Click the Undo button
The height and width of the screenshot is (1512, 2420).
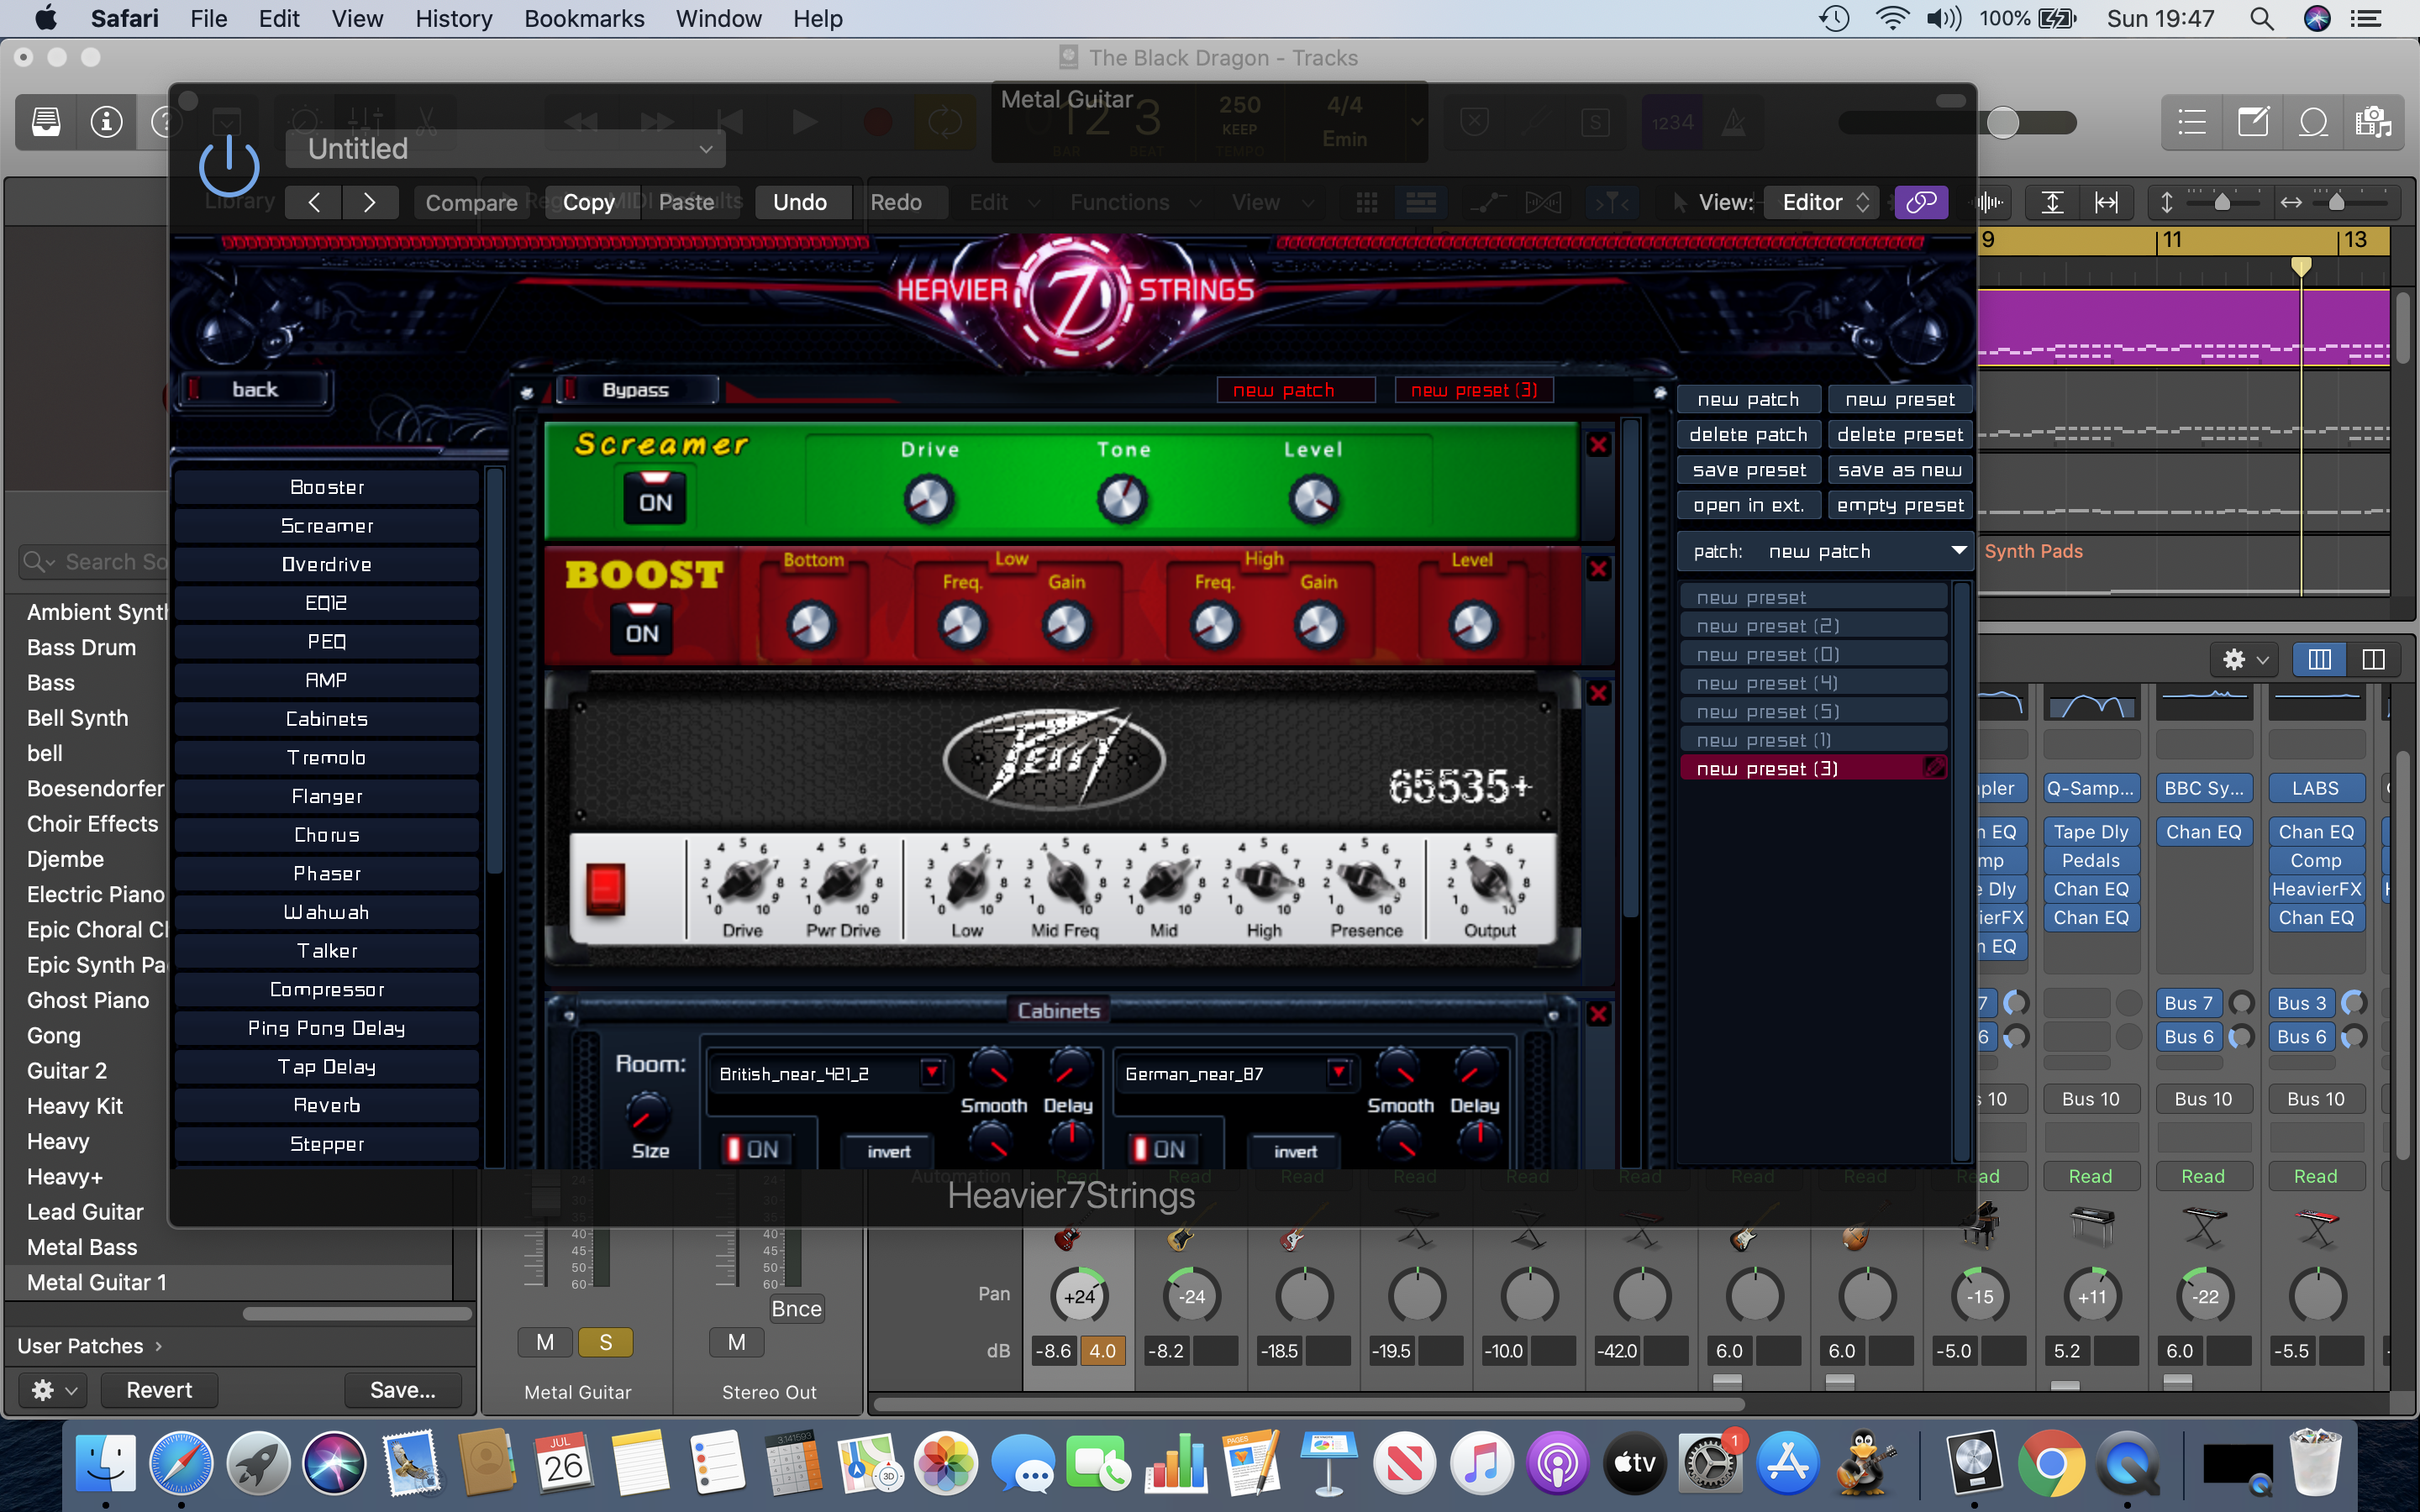pyautogui.click(x=800, y=202)
